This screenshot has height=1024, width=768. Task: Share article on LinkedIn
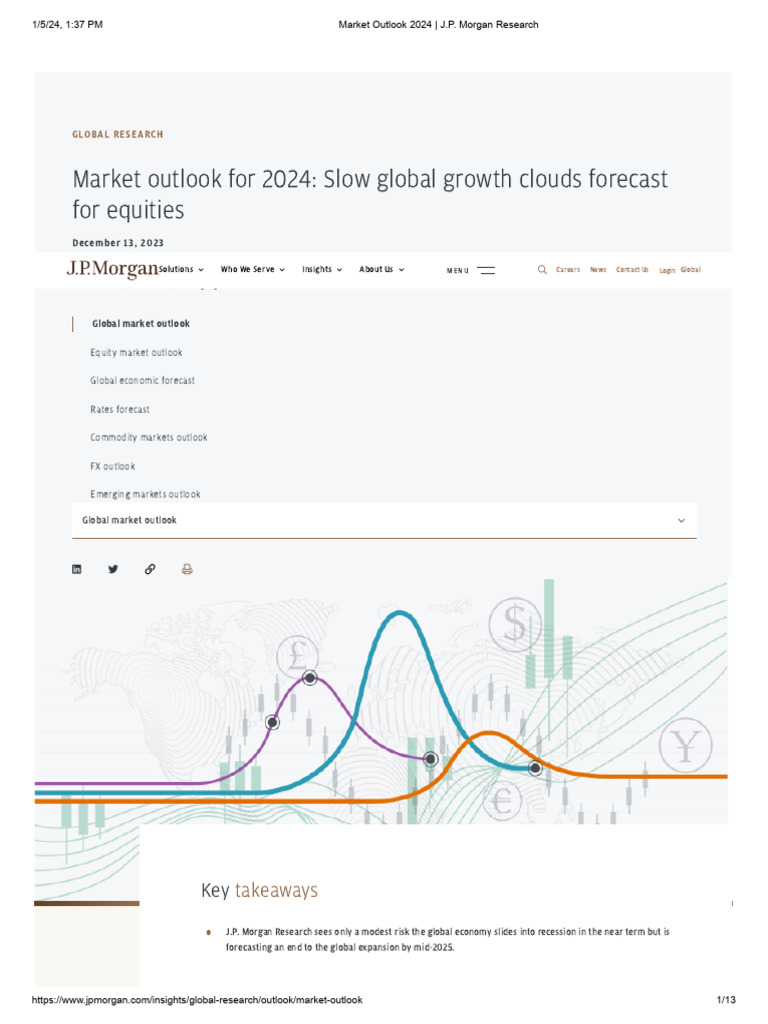coord(77,569)
